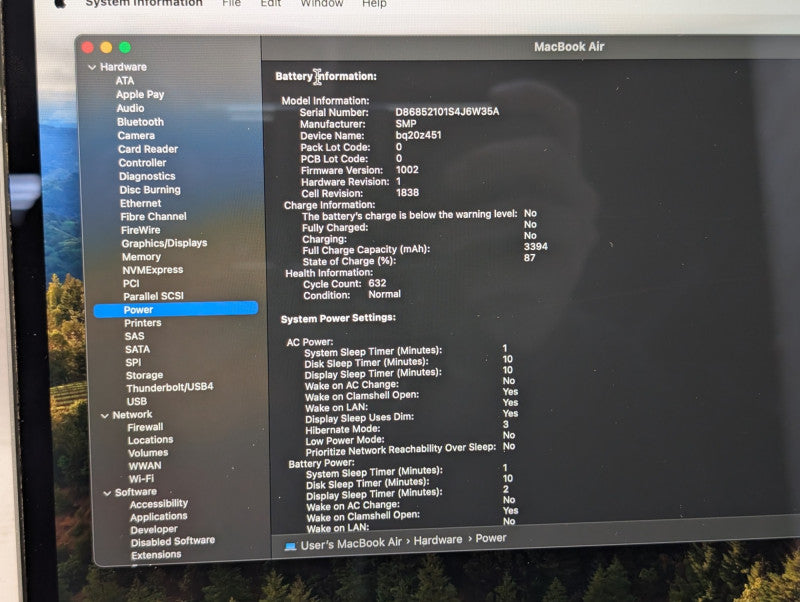Click Hardware in the path bar
800x602 pixels.
(438, 540)
